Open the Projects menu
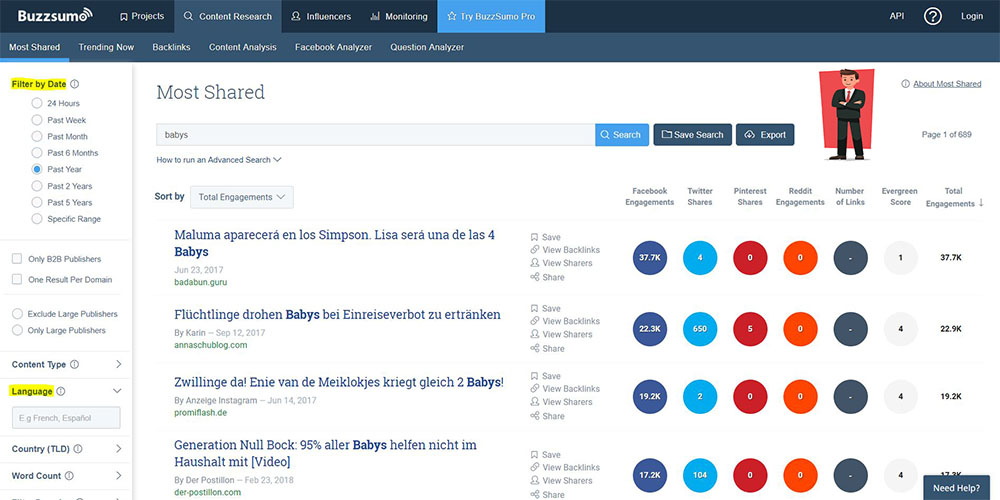1000x500 pixels. [x=142, y=17]
